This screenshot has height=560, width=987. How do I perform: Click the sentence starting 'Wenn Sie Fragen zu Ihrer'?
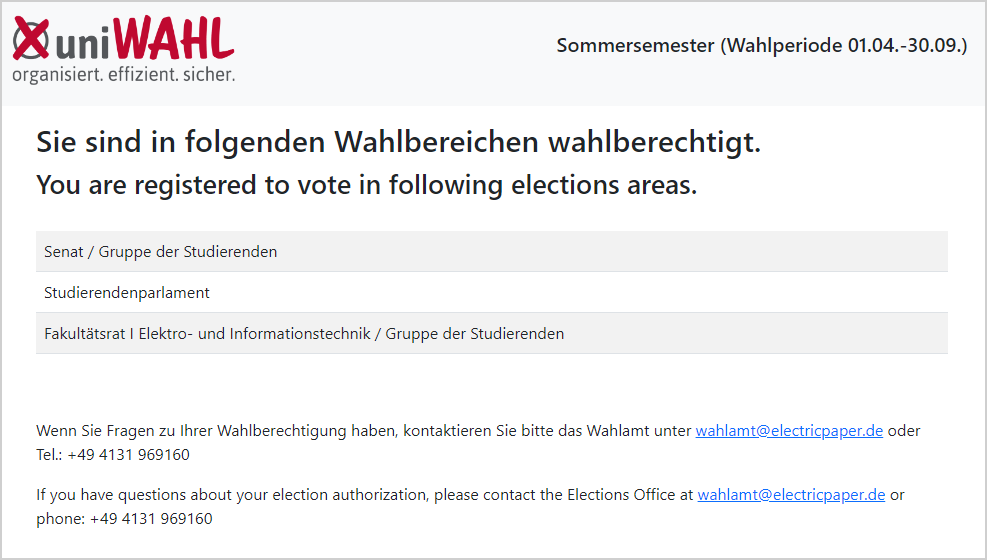pos(478,443)
